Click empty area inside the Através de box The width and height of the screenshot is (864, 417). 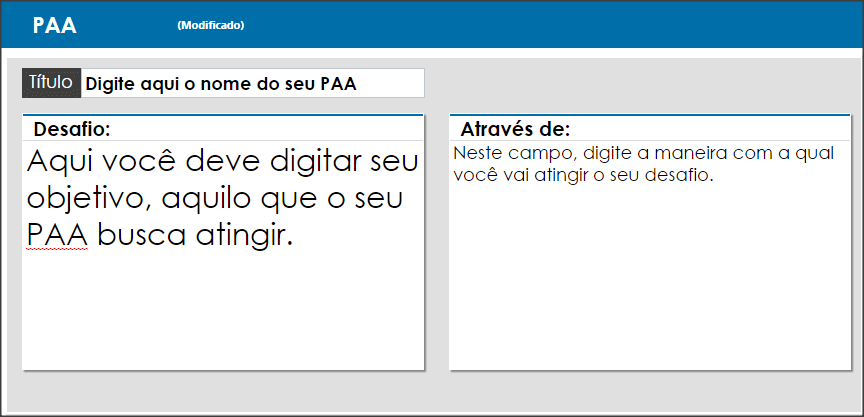tap(650, 275)
